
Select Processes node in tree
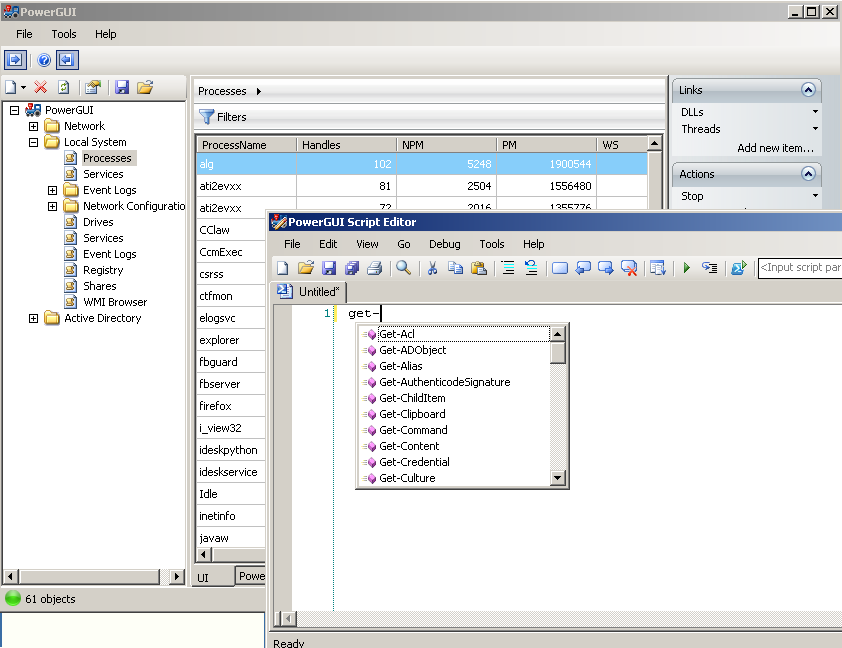(107, 158)
